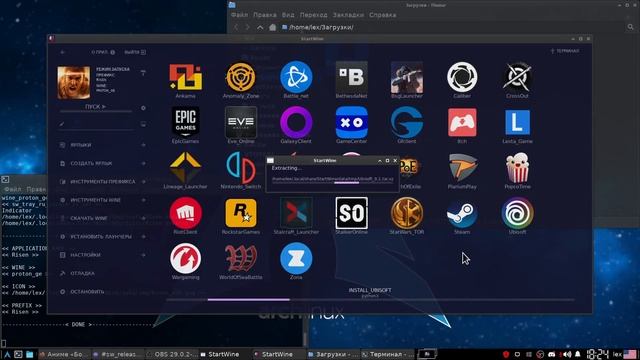Viewport: 640px width, 360px height.
Task: Expand the ИНСТРУМЕНТЫ ПРЕФИКСА section arrow
Action: tap(144, 182)
